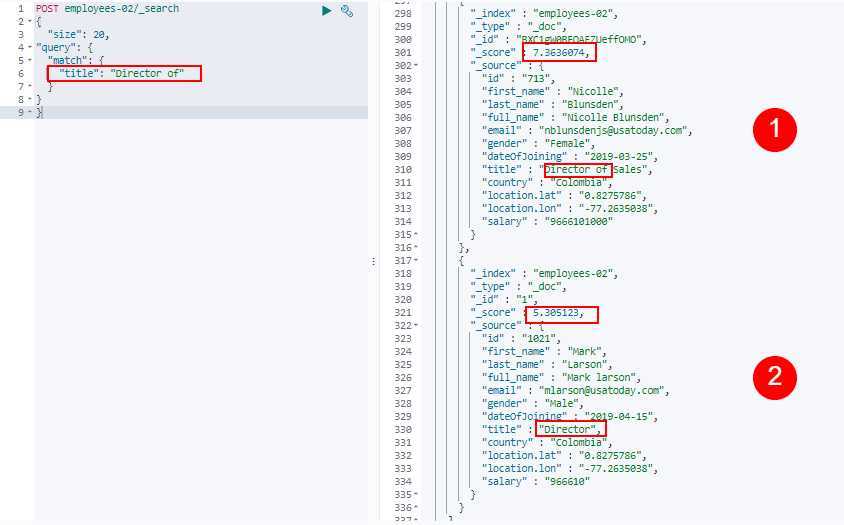Run the request with the green play icon
The image size is (844, 525).
coord(326,10)
